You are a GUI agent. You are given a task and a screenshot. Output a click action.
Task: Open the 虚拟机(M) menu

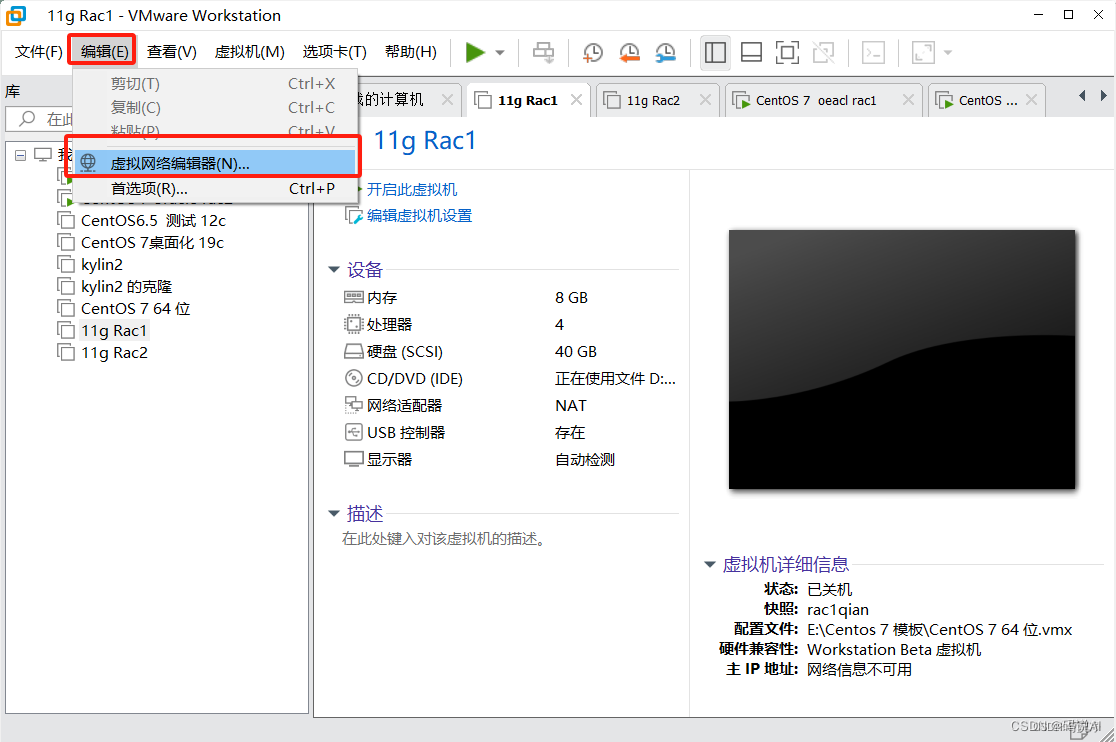pyautogui.click(x=249, y=52)
